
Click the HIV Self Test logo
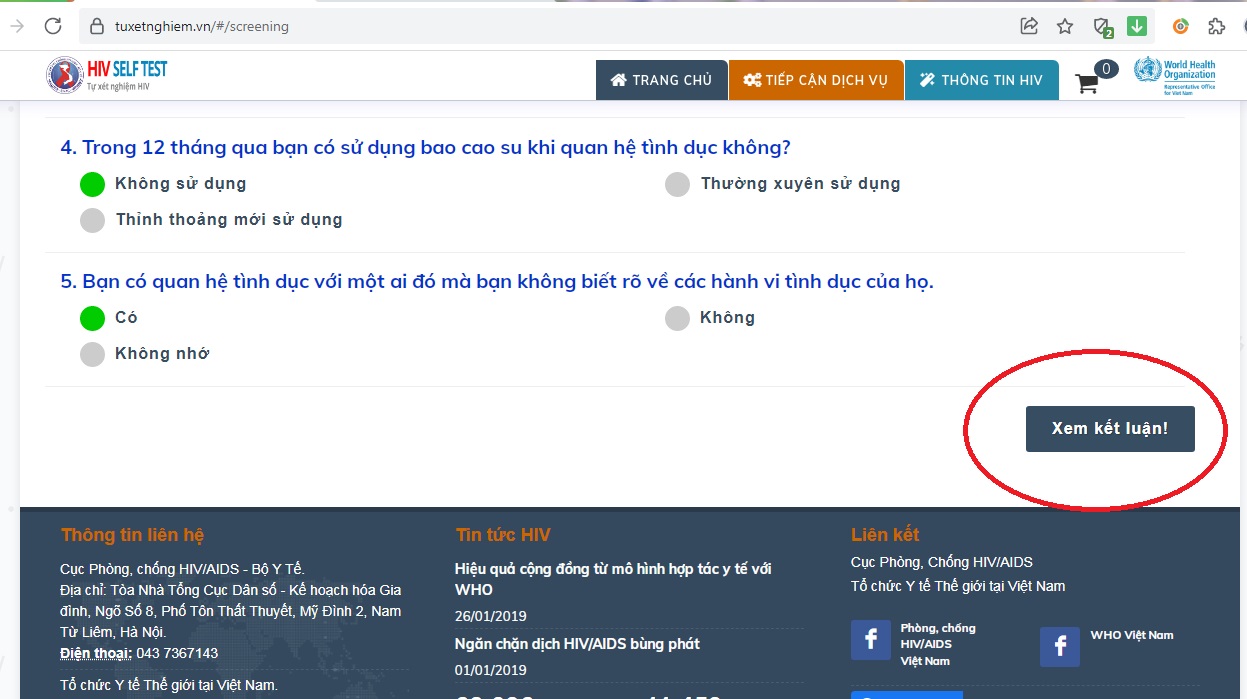pyautogui.click(x=107, y=76)
